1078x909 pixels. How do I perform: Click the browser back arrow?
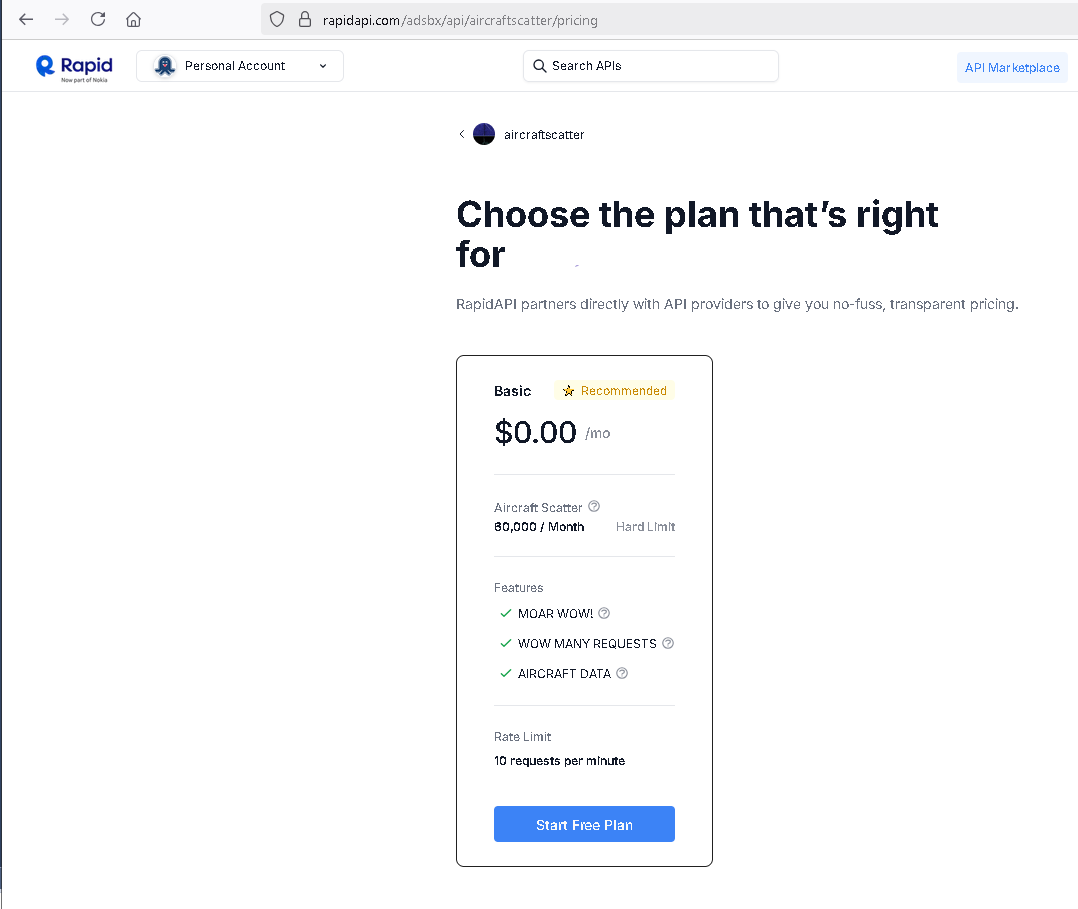(26, 19)
